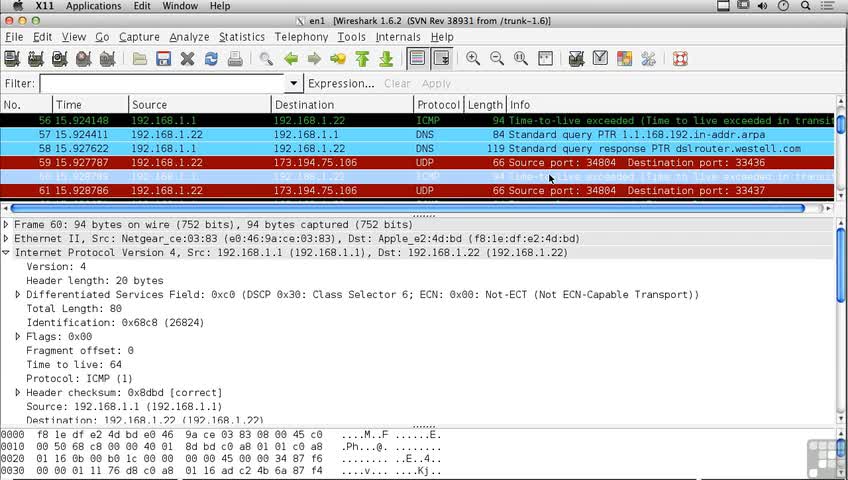
Task: Stop the running capture icon
Action: [x=83, y=58]
